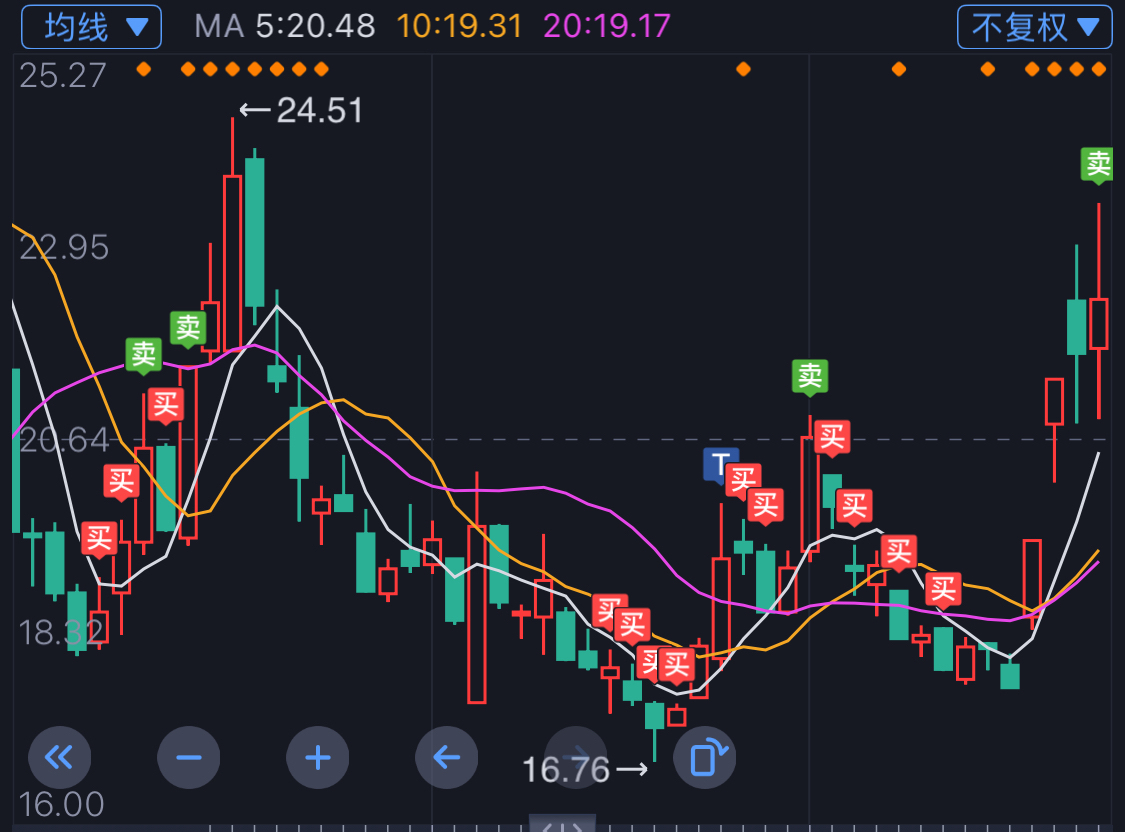The width and height of the screenshot is (1125, 832).
Task: Open the 不复权 adjustment dropdown
Action: (1035, 27)
